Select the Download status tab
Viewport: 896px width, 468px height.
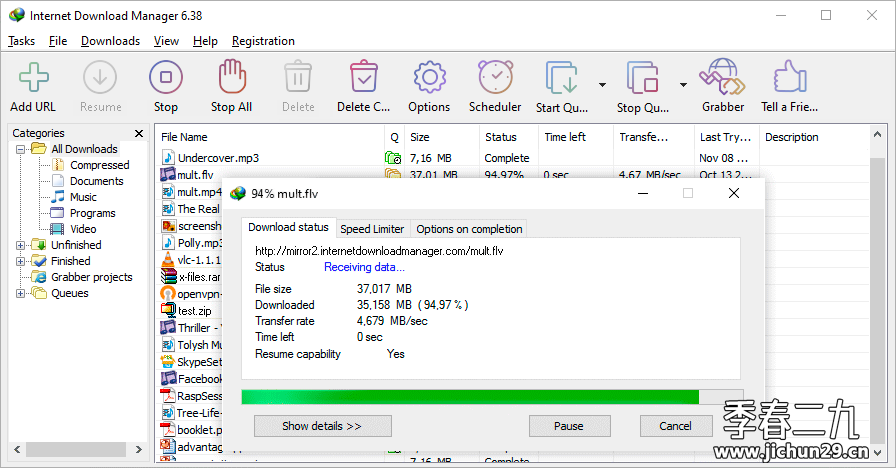pyautogui.click(x=289, y=227)
